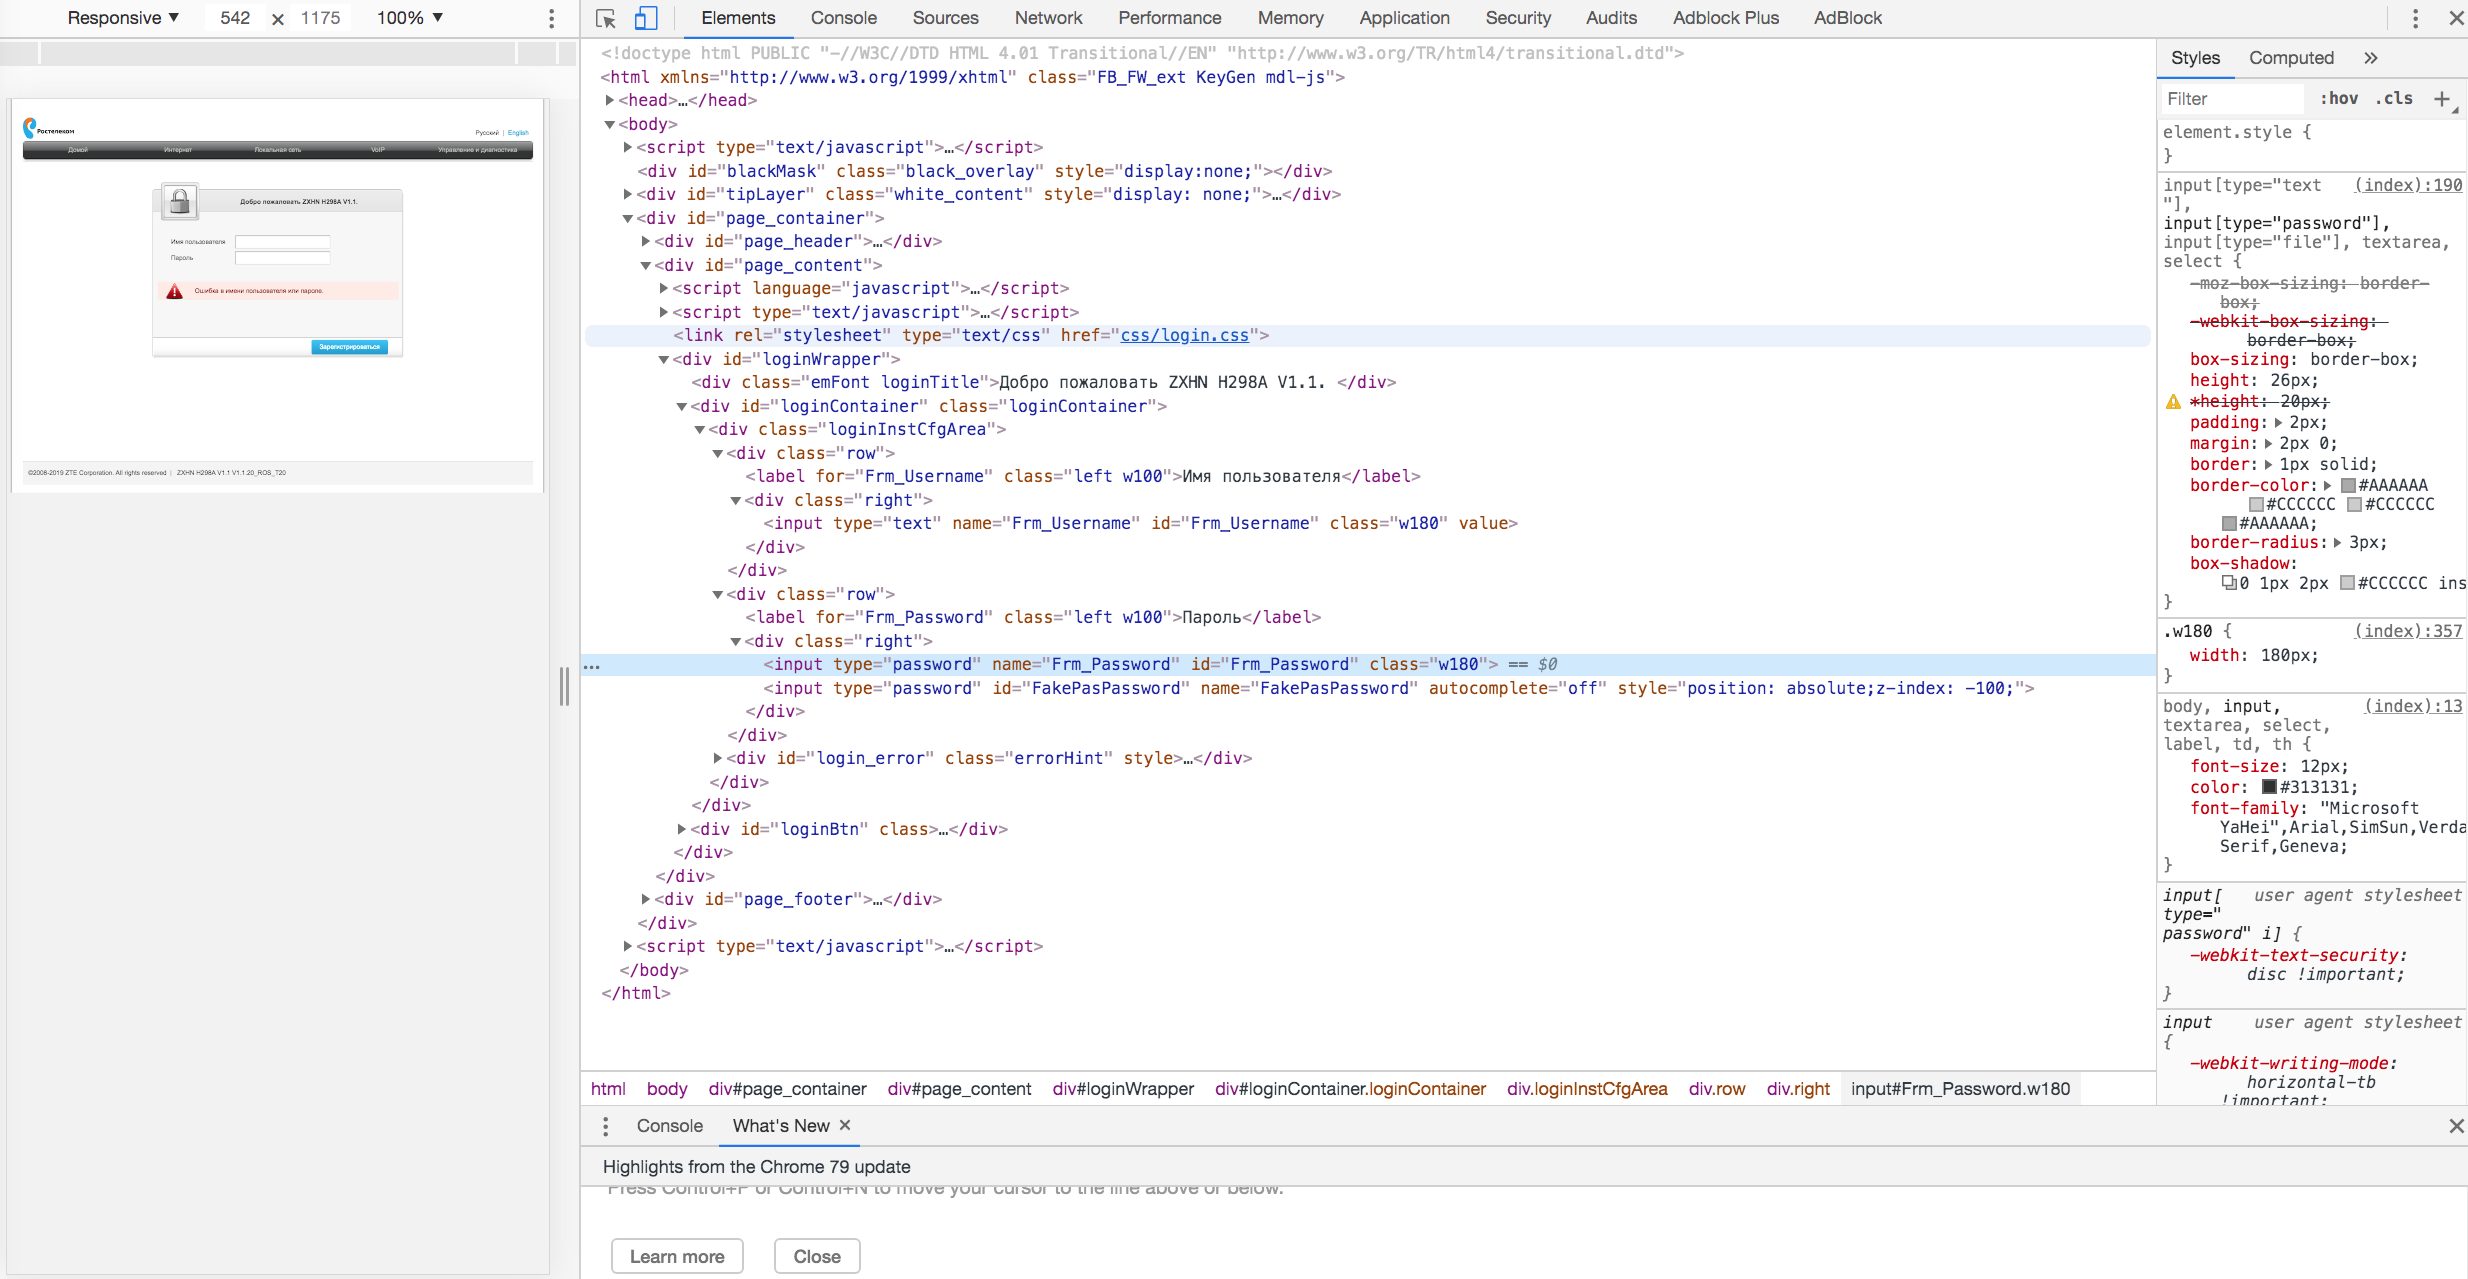Screen dimensions: 2468x1279
Task: Toggle the :hov element state button
Action: [x=2339, y=98]
